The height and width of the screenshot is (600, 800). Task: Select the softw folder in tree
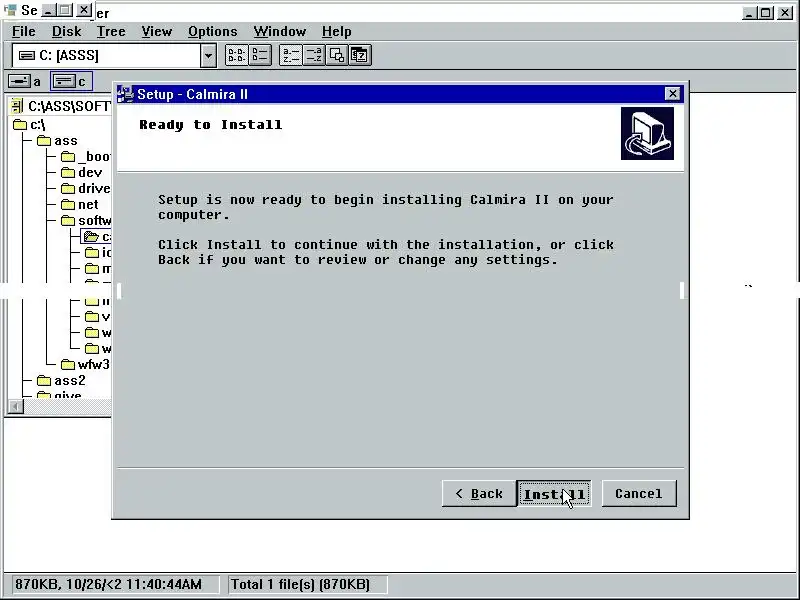(86, 220)
